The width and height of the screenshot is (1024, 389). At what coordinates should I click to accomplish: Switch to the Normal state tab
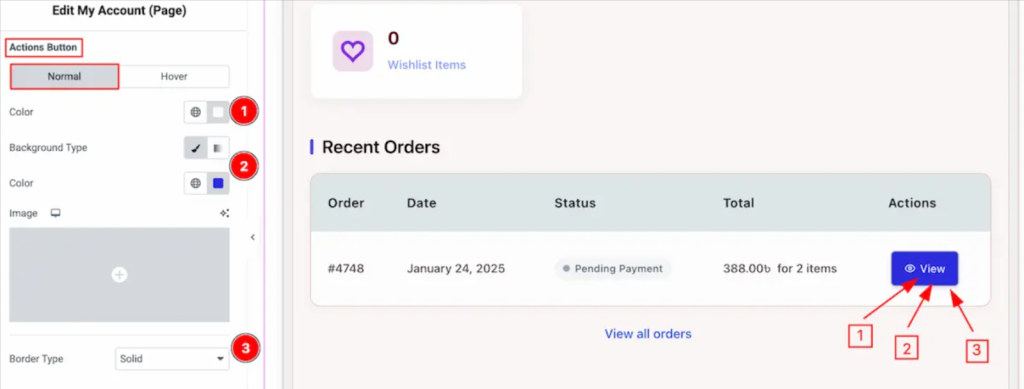64,76
